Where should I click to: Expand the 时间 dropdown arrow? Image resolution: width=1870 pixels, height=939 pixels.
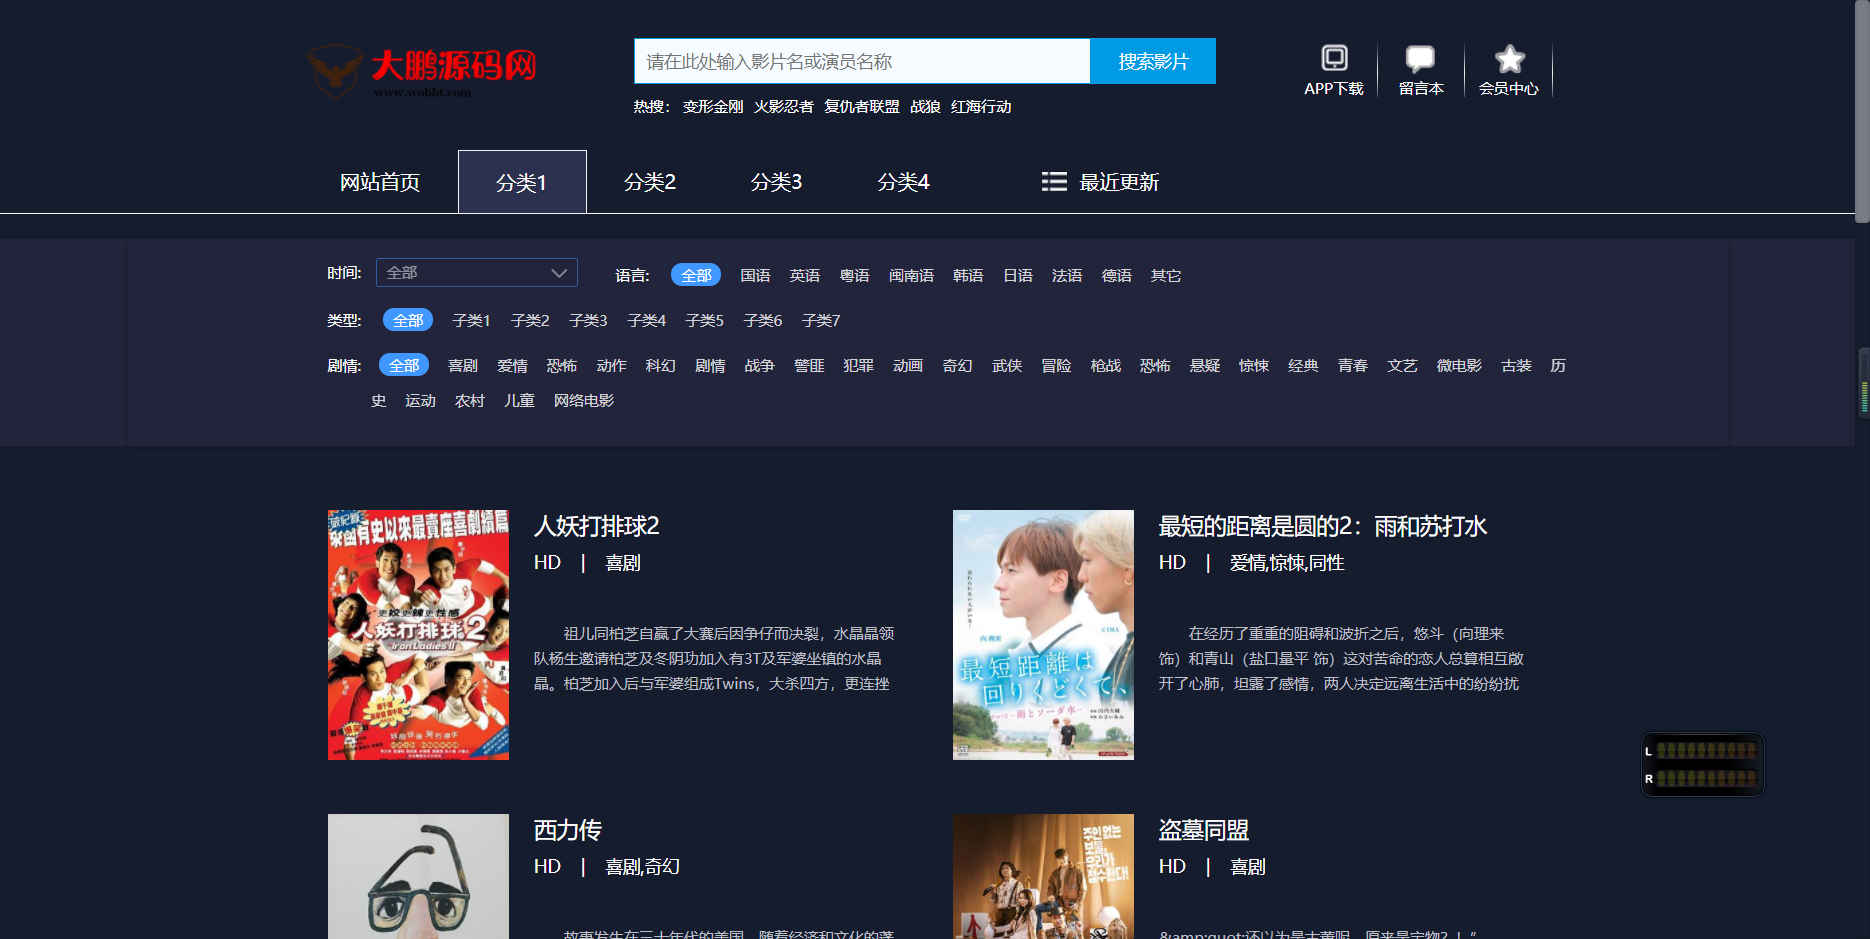pyautogui.click(x=559, y=273)
